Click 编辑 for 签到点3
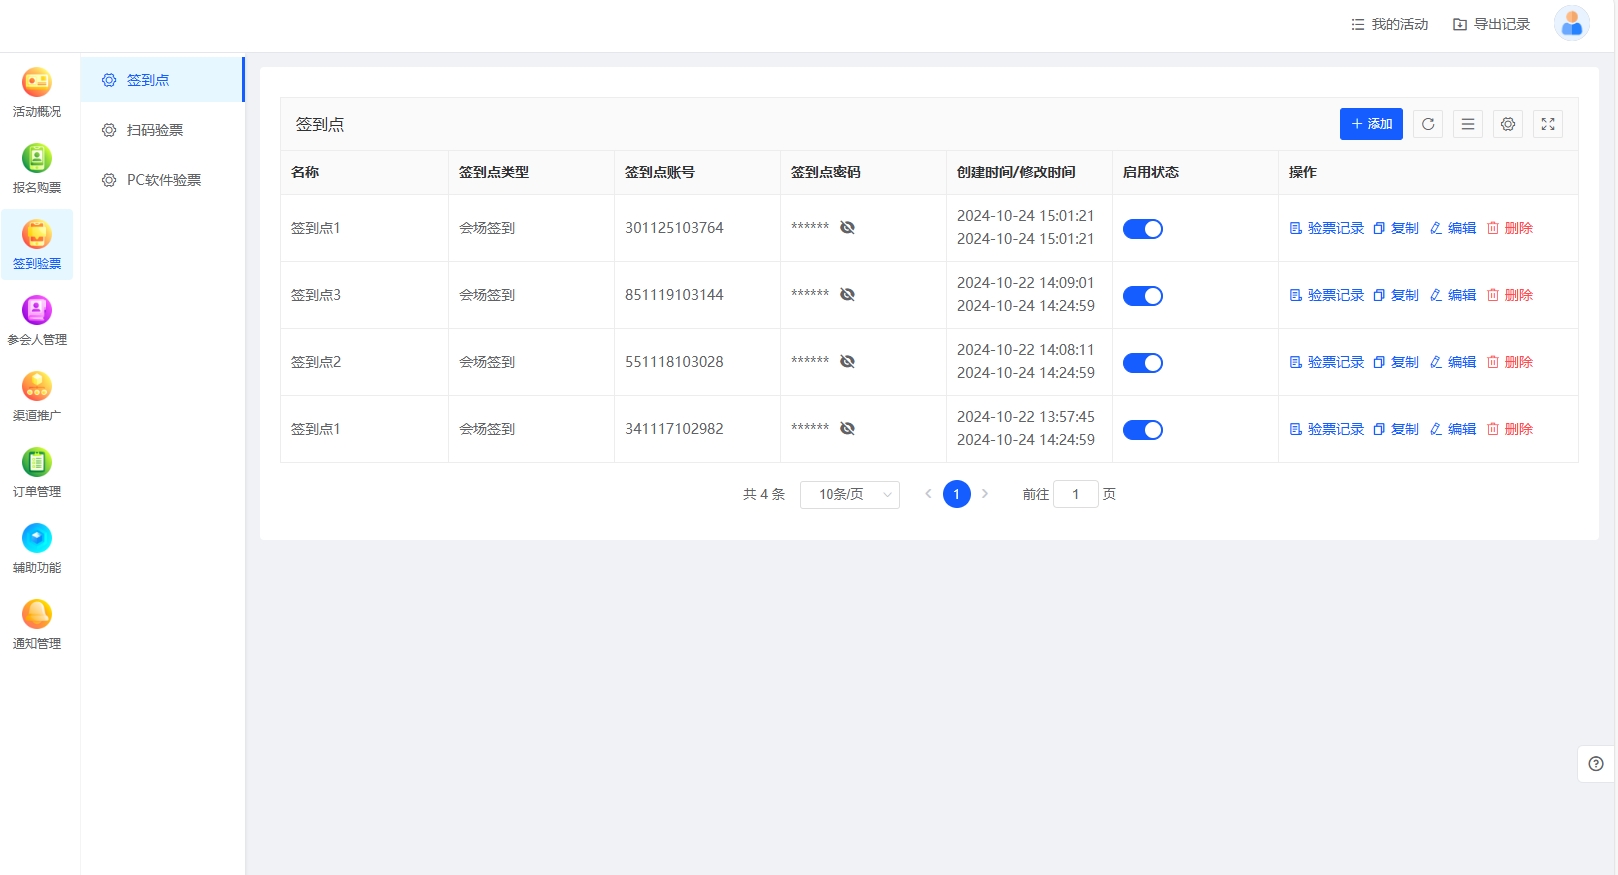The width and height of the screenshot is (1618, 875). coord(1453,295)
